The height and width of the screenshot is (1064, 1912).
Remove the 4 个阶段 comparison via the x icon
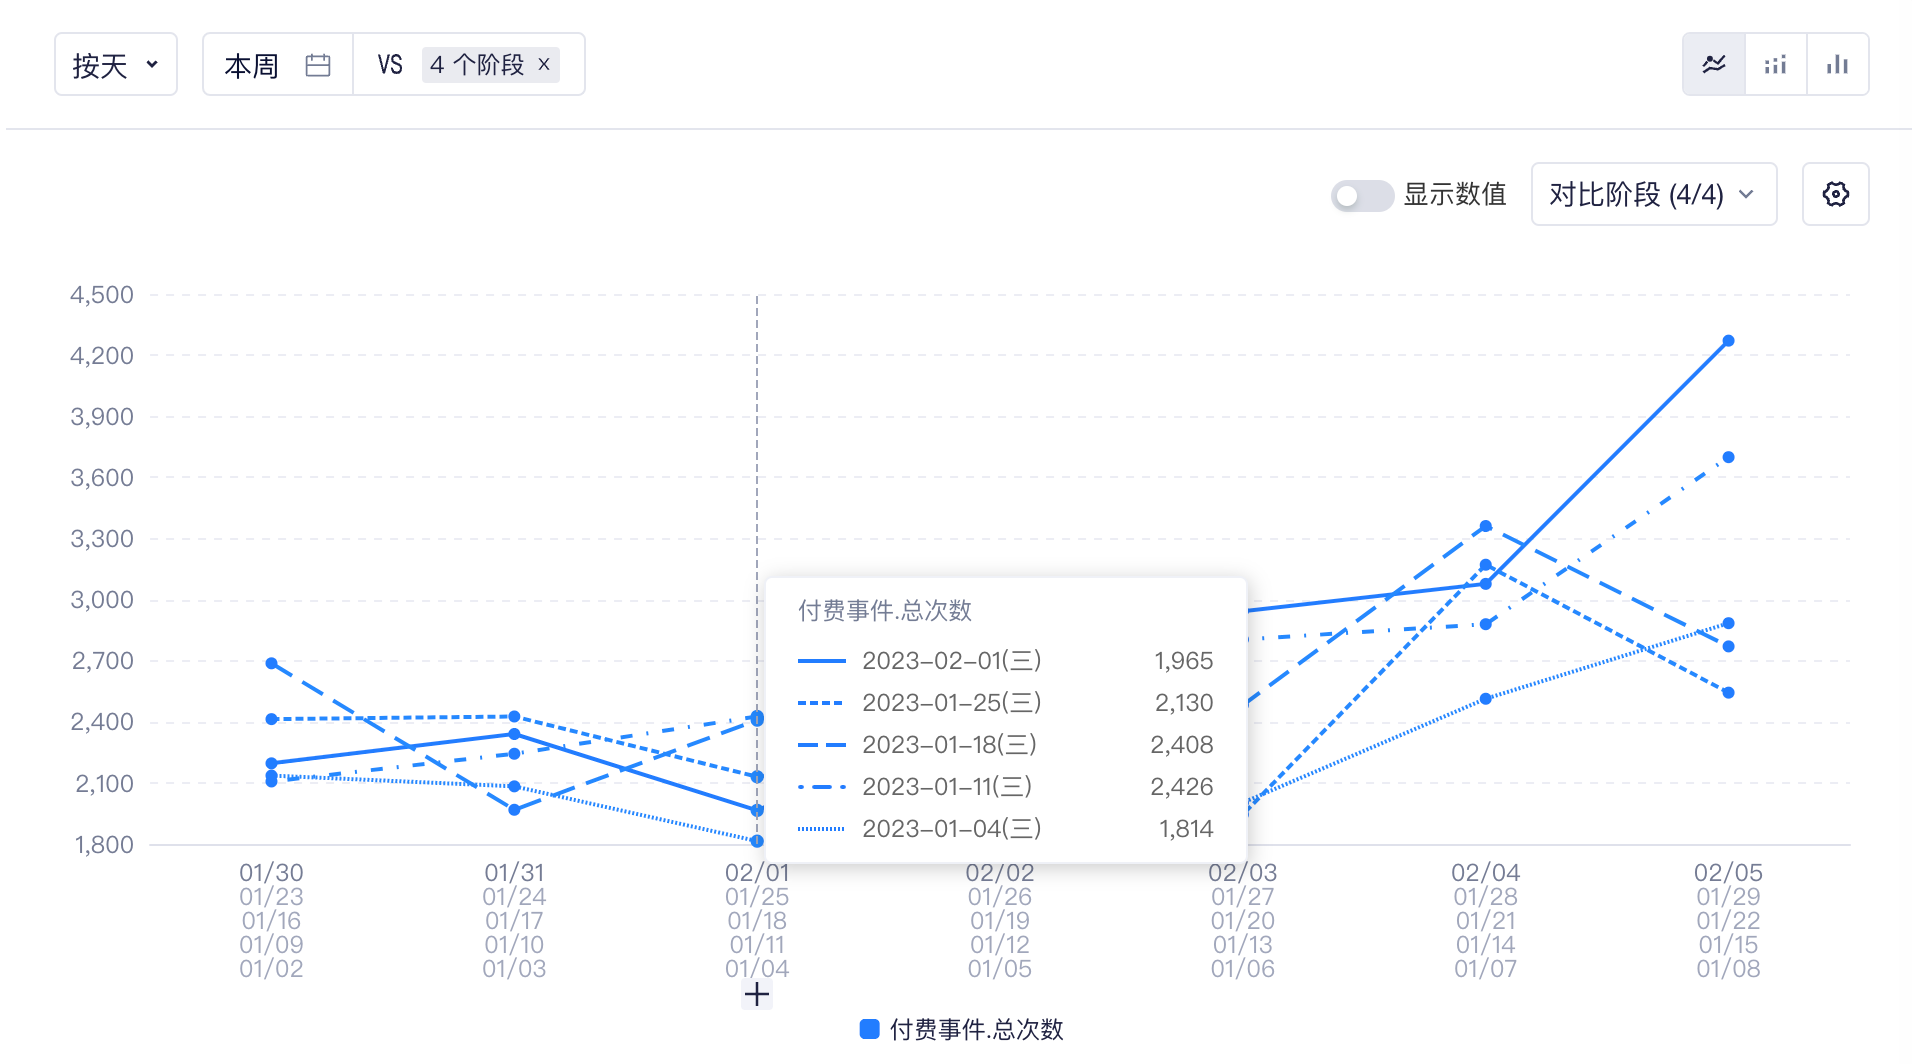[544, 64]
